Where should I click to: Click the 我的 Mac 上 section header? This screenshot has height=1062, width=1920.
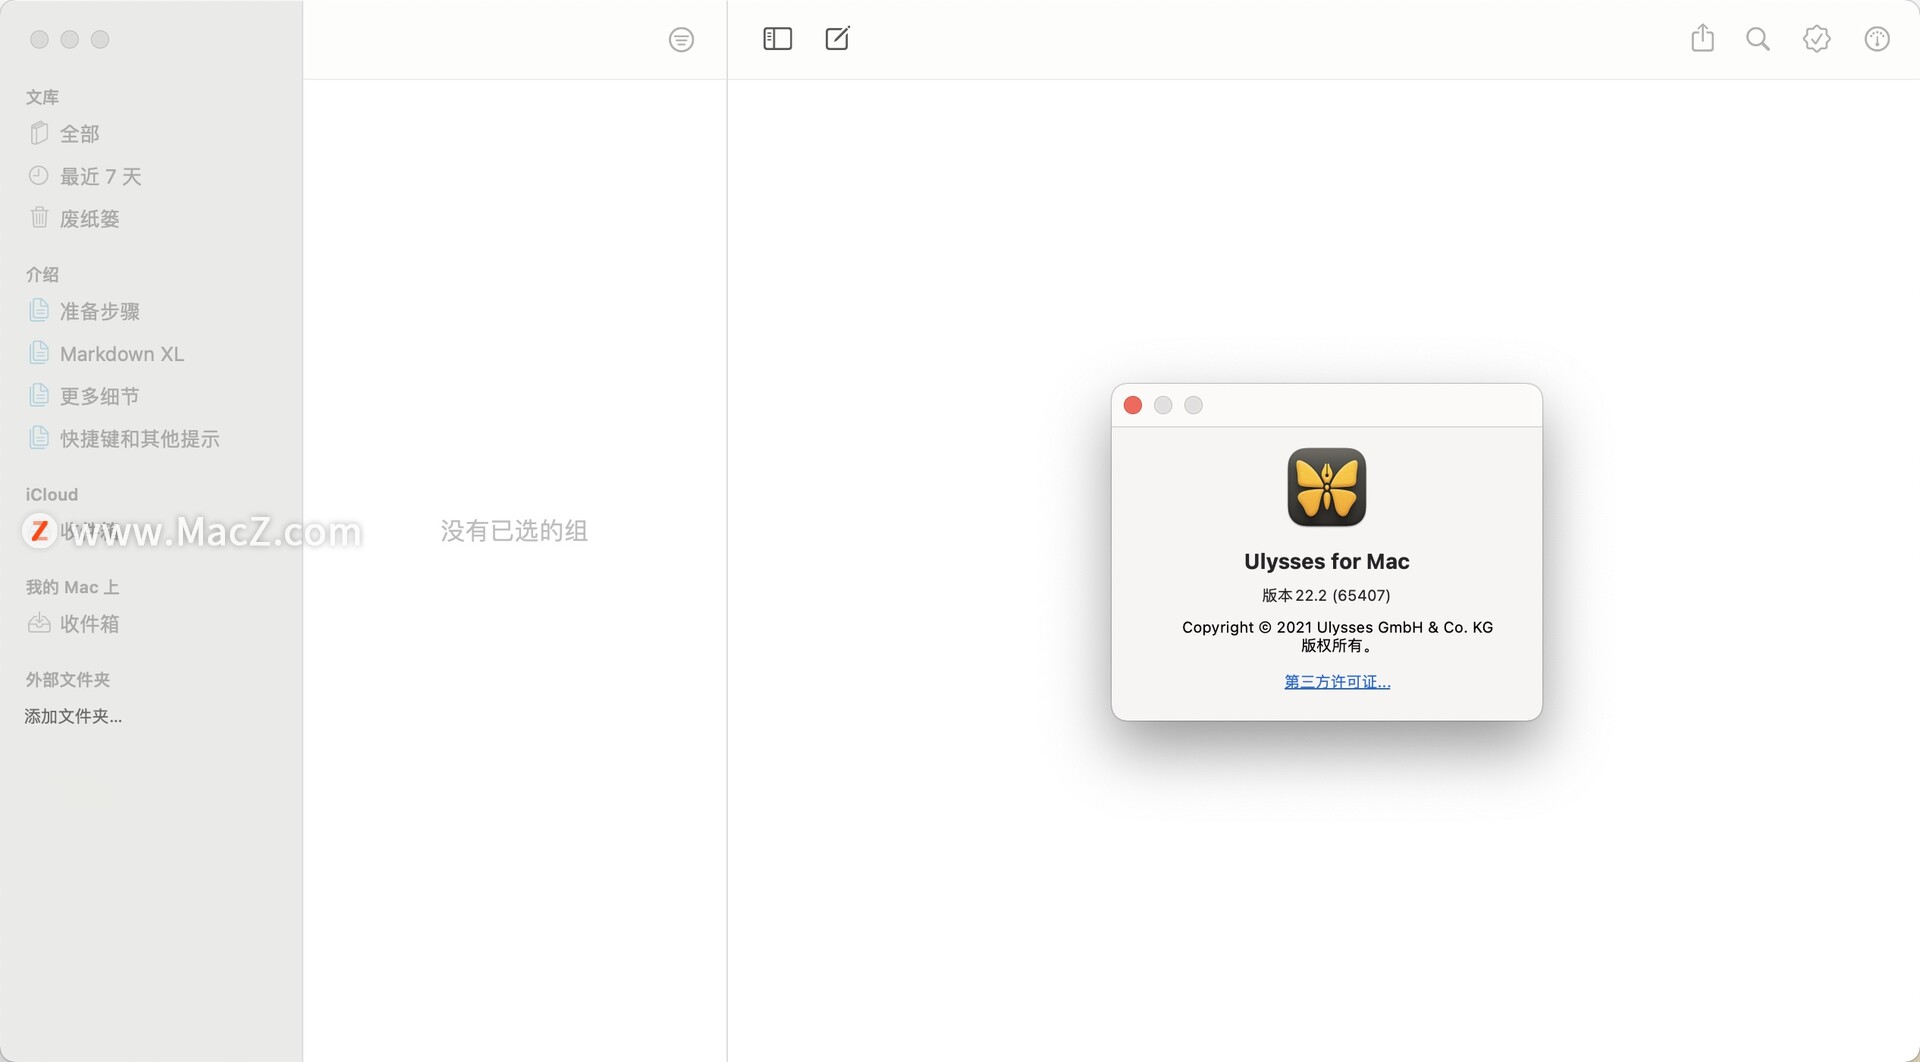72,587
